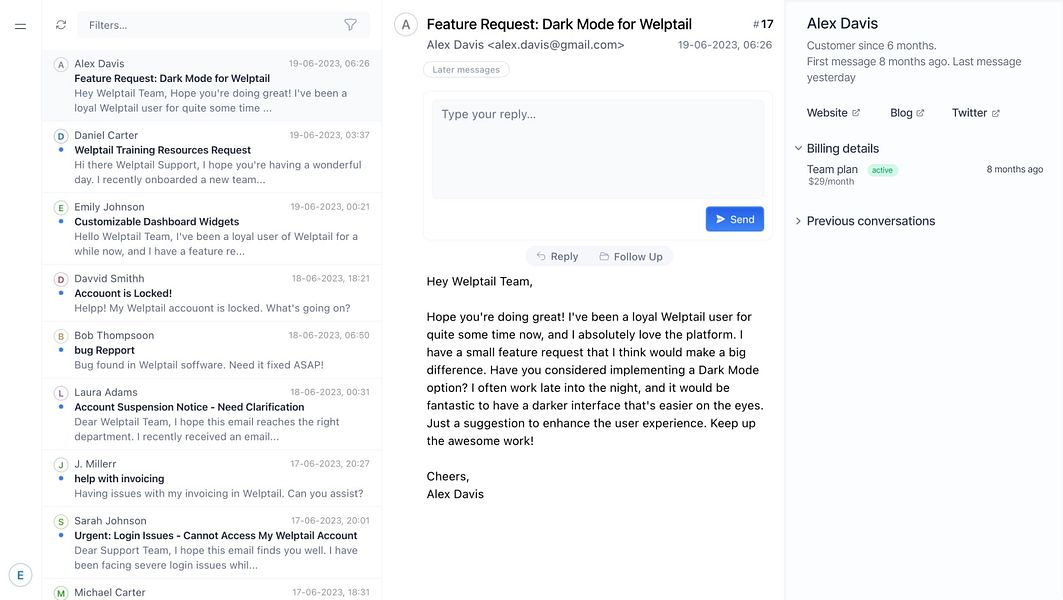Screen dimensions: 1063x600
Task: Click the Website external link icon
Action: (x=856, y=113)
